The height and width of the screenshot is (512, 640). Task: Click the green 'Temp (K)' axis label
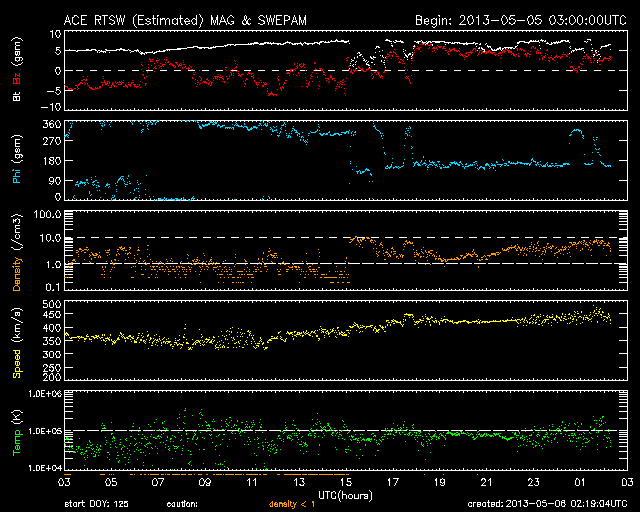pos(17,433)
